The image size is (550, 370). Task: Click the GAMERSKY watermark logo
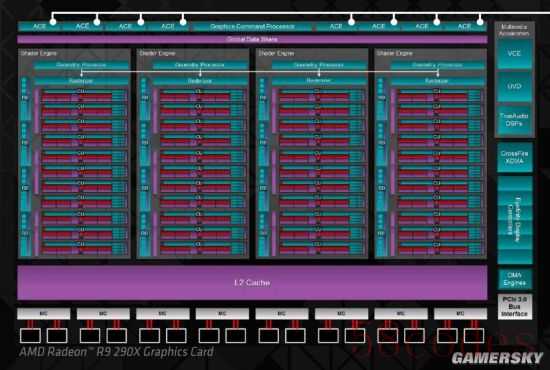tap(497, 358)
